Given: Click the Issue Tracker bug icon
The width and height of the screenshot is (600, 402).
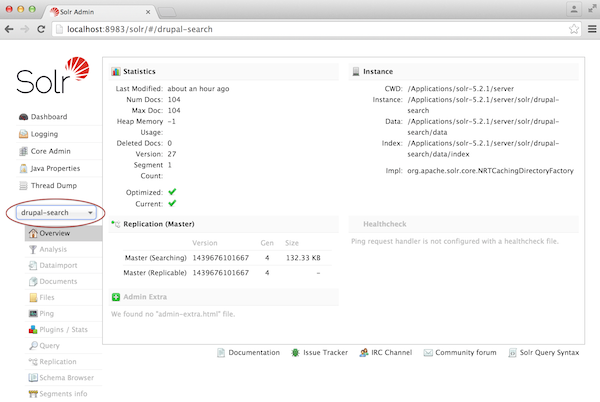Looking at the screenshot, I should [x=295, y=353].
